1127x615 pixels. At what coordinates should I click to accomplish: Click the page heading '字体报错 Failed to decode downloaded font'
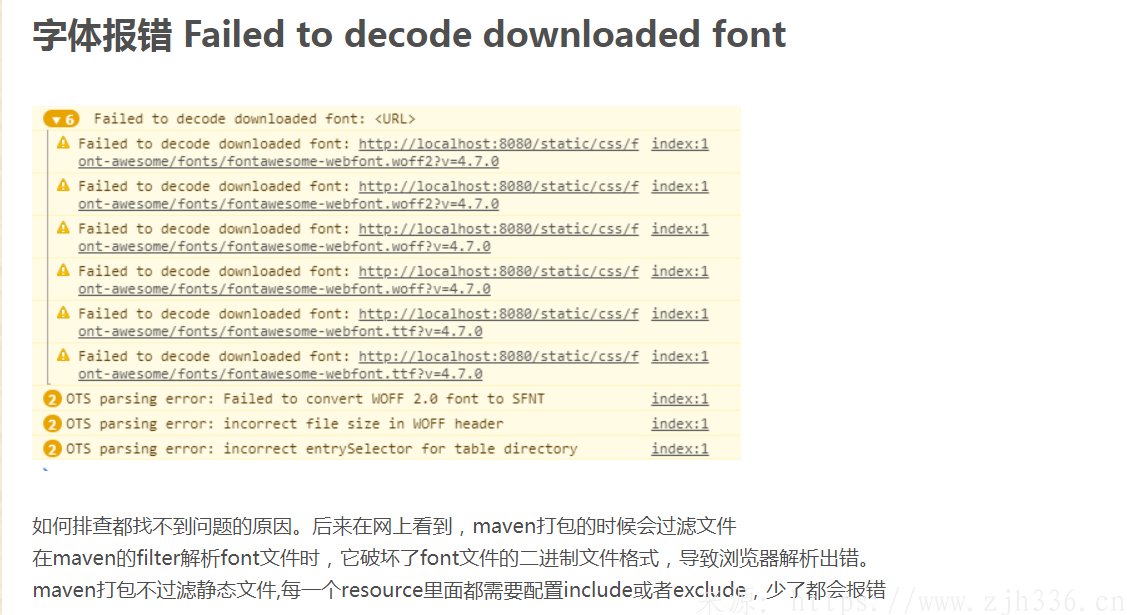(x=409, y=35)
